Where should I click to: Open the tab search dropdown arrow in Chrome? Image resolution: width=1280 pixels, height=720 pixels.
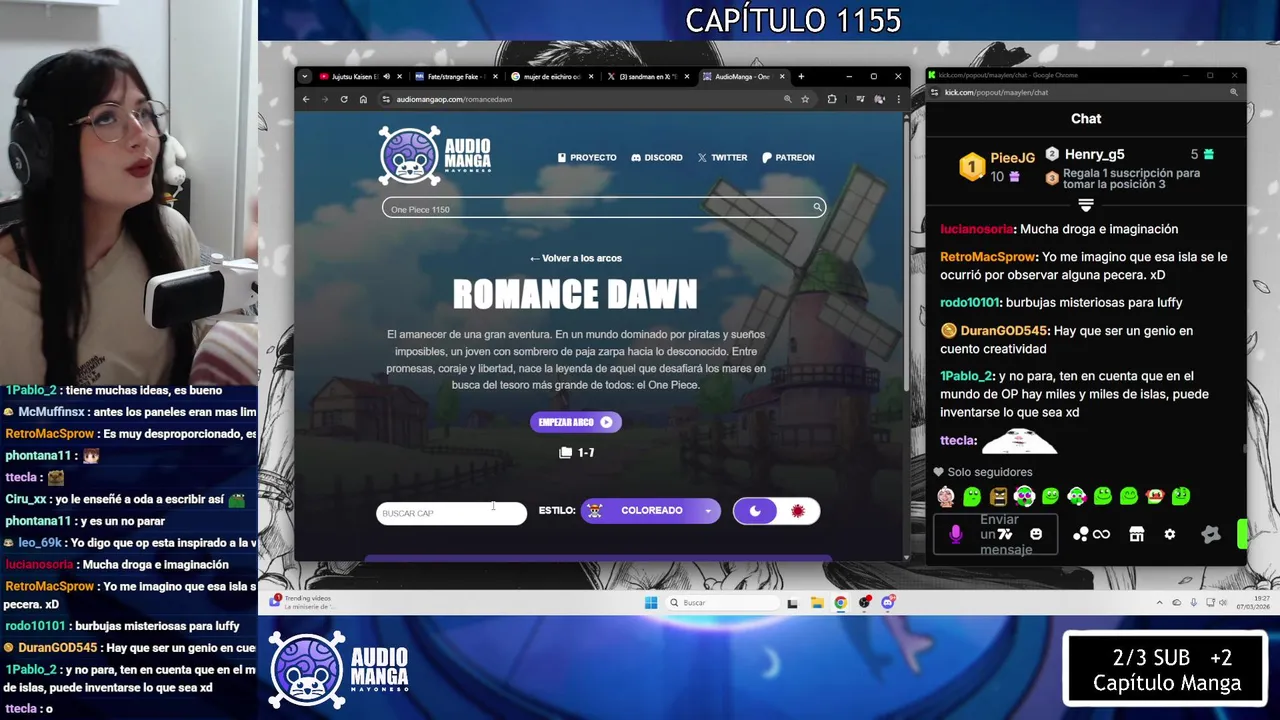304,76
